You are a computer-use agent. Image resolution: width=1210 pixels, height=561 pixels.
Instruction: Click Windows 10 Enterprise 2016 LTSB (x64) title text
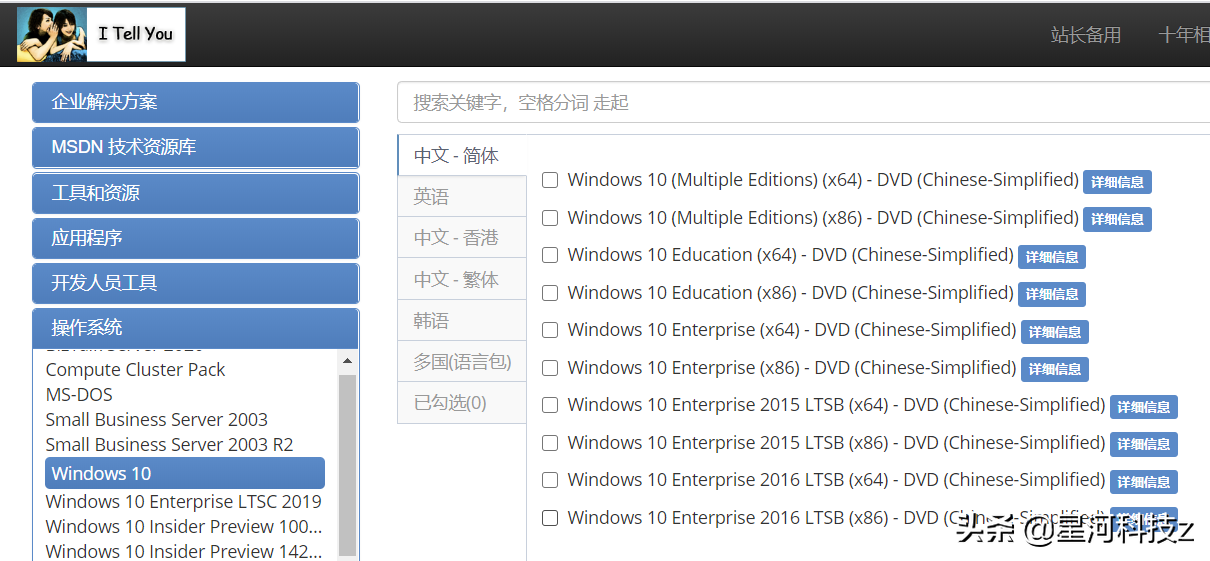tap(836, 480)
